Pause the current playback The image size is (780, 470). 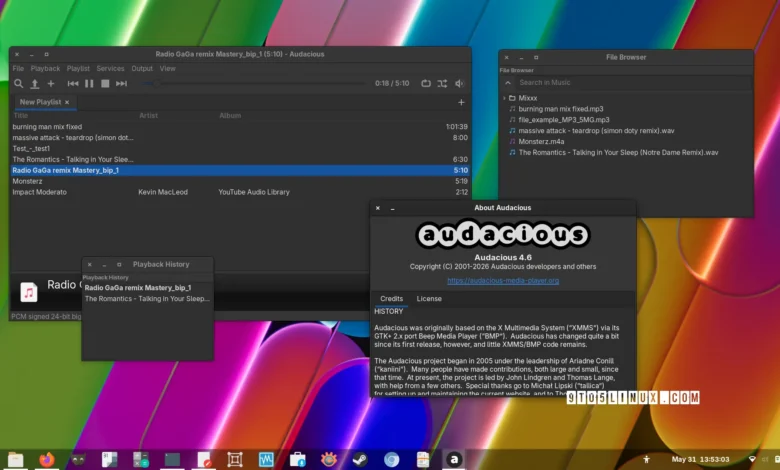(89, 84)
